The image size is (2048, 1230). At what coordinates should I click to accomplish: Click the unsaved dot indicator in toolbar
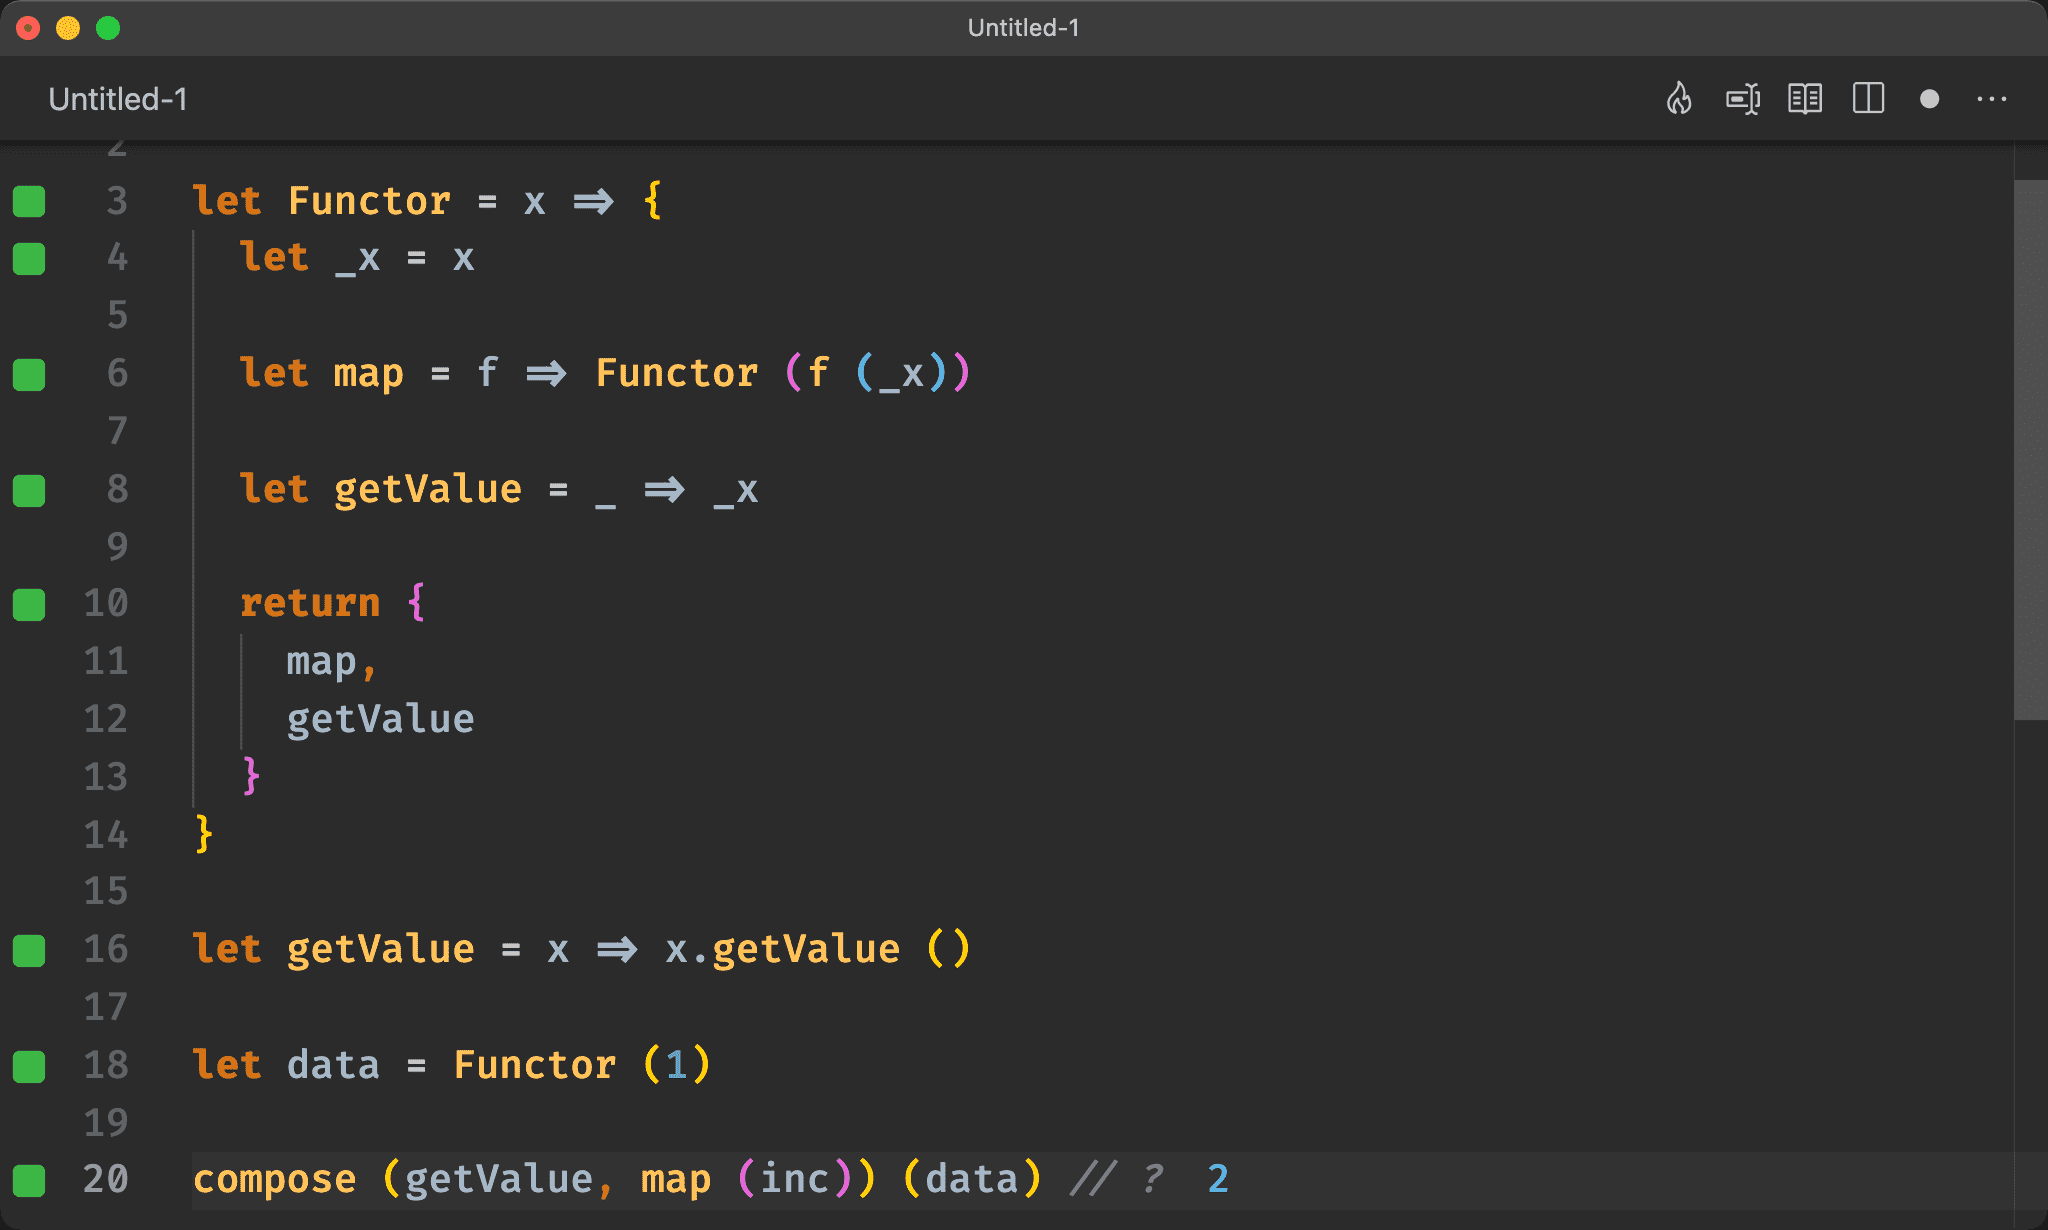[1930, 99]
